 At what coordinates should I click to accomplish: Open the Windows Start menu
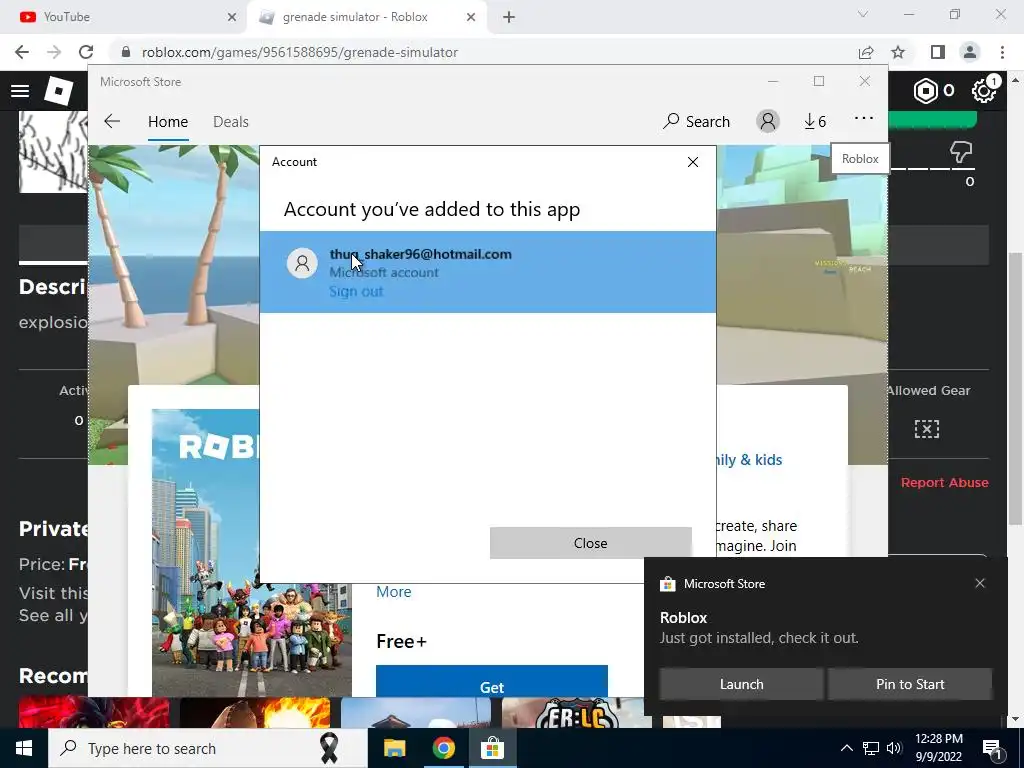24,748
